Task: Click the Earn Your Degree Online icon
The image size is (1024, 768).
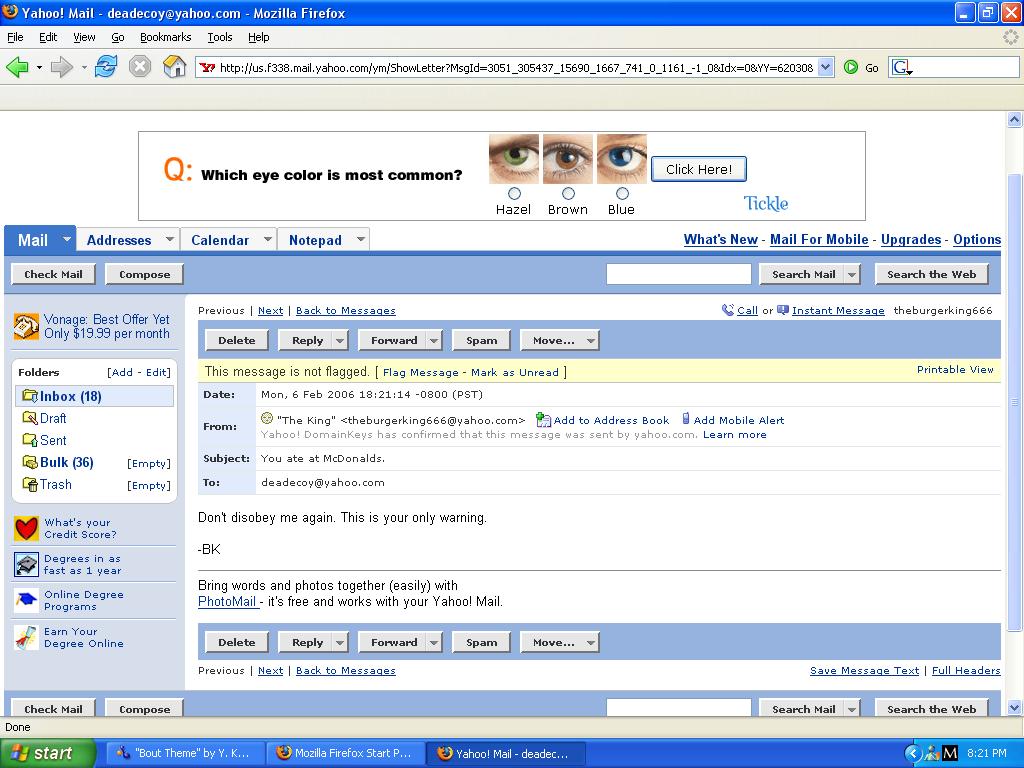Action: pos(26,637)
